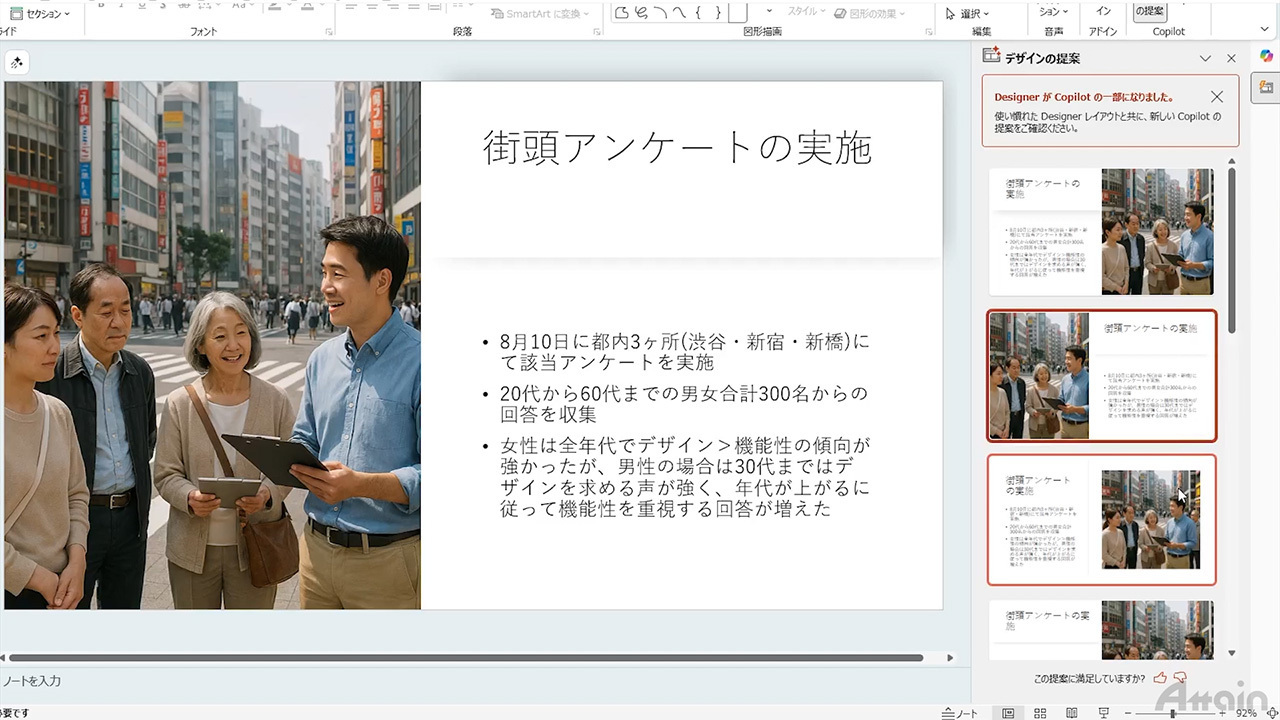
Task: Switch to reading view
Action: click(1071, 713)
